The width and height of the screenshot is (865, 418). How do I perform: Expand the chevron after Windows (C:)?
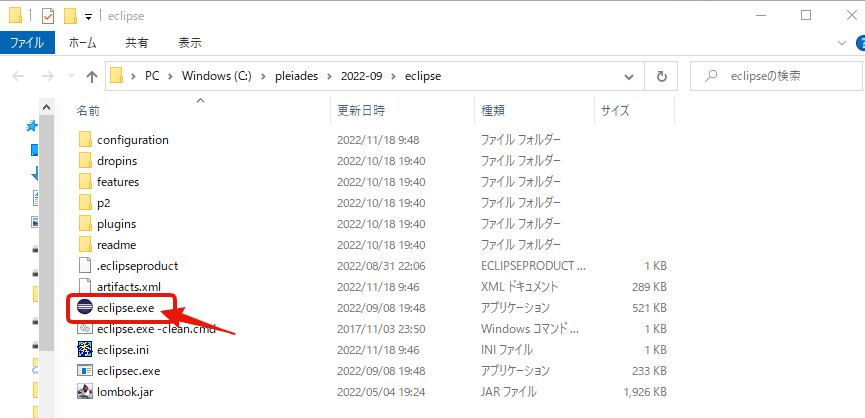(263, 76)
